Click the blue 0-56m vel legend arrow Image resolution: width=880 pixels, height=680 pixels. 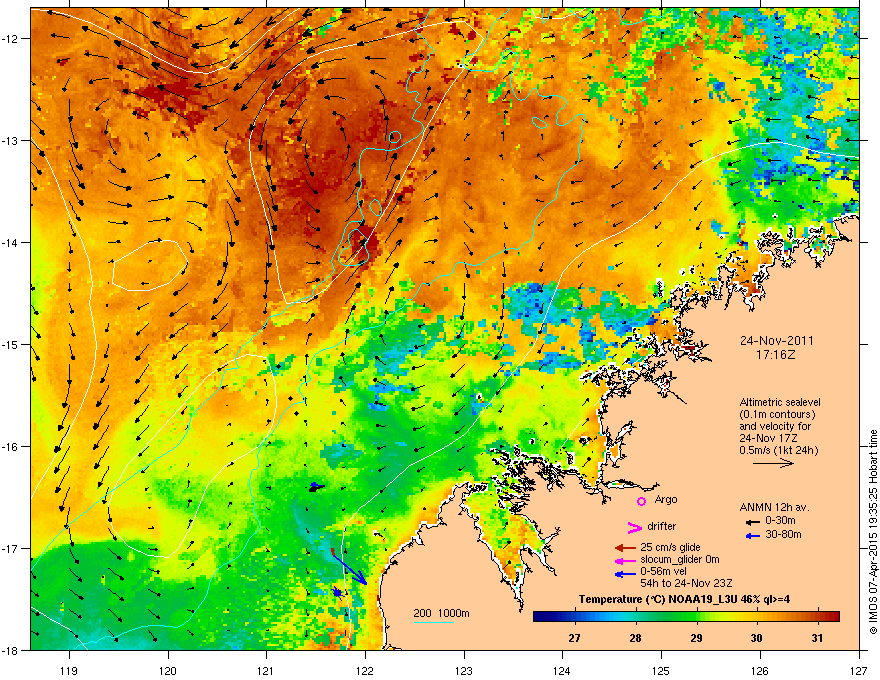tap(625, 573)
